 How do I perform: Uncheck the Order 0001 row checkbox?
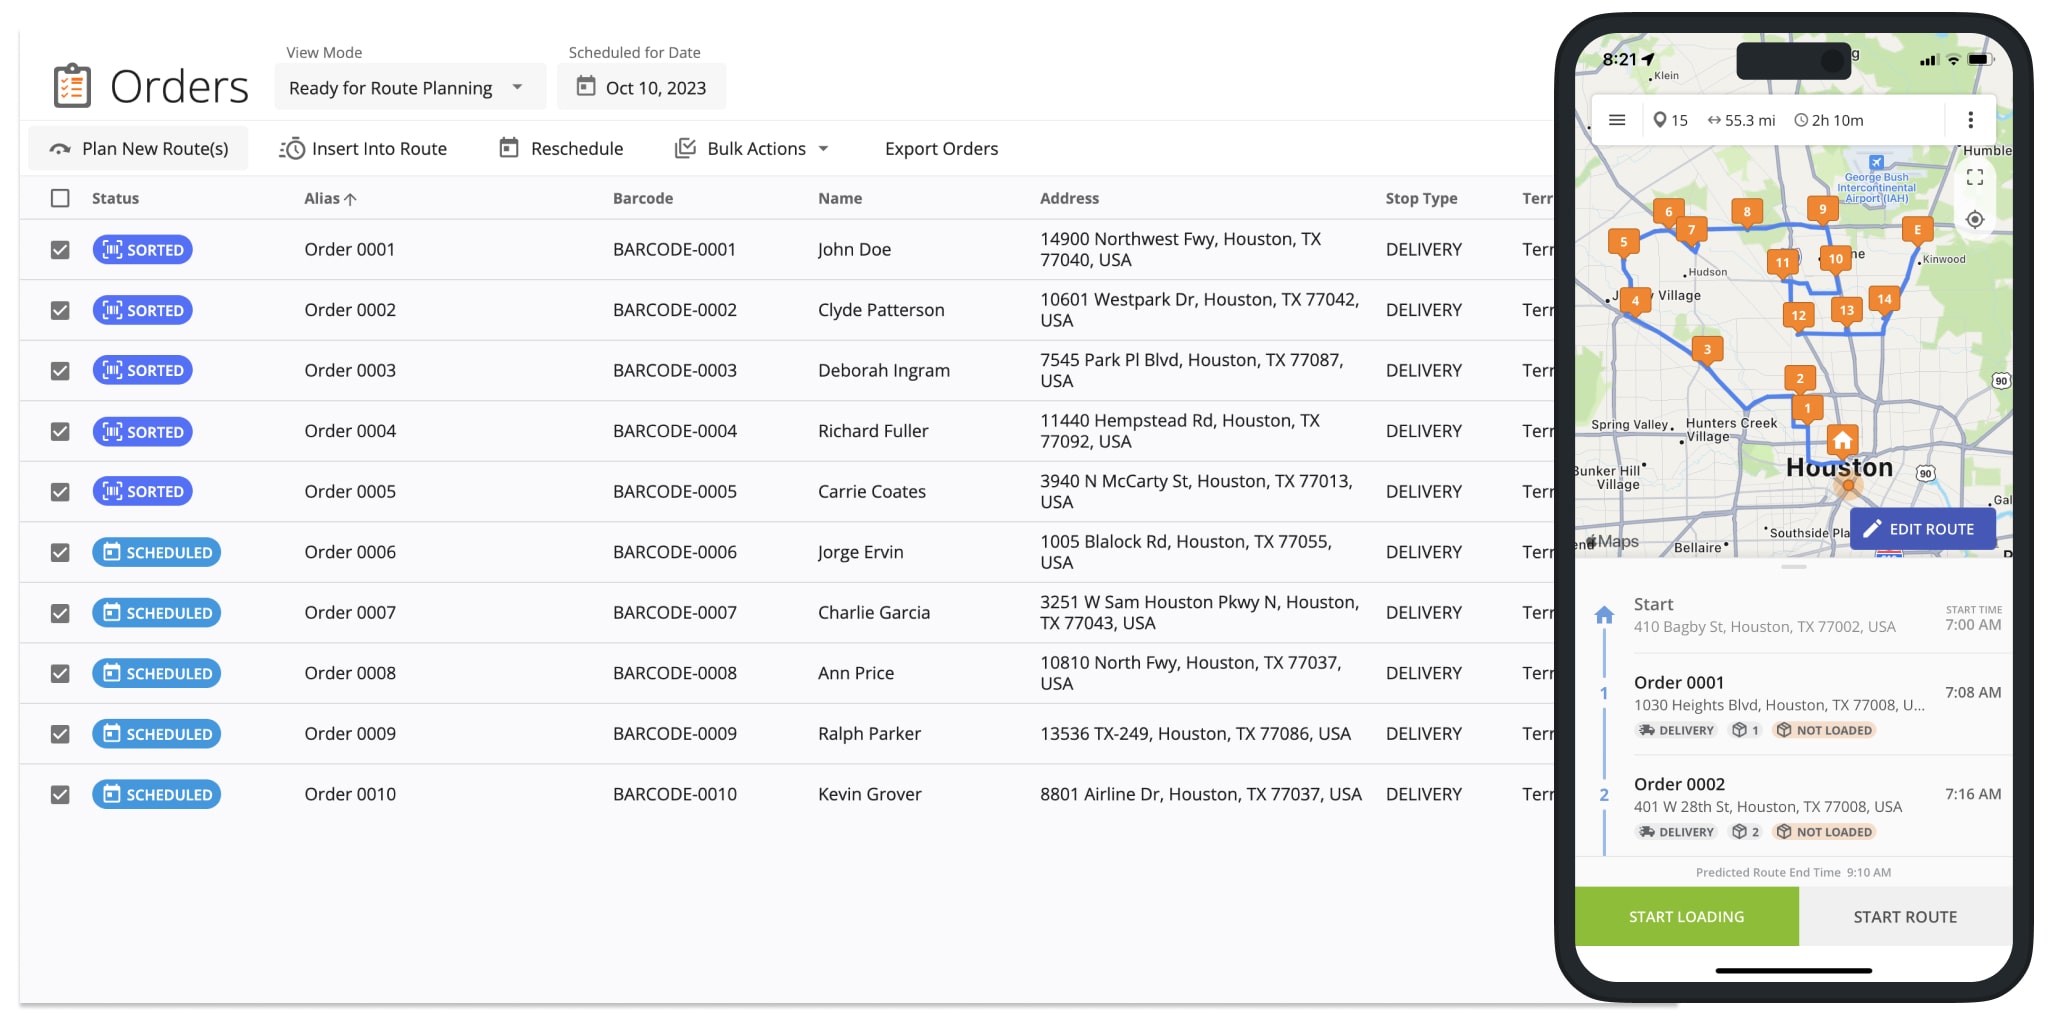(60, 250)
